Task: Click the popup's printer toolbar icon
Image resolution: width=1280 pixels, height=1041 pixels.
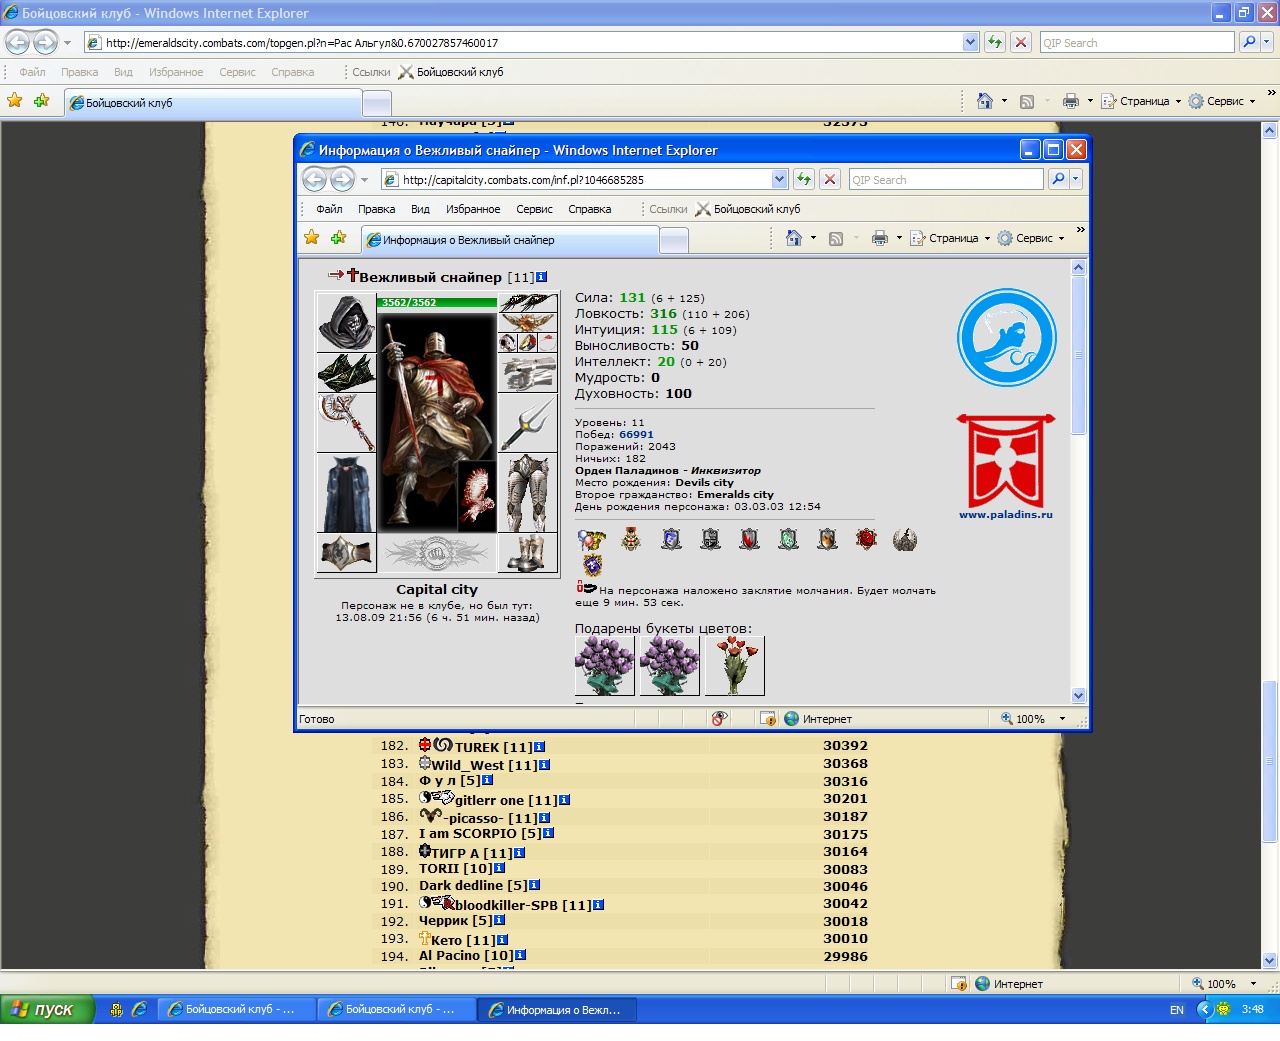Action: [x=879, y=238]
